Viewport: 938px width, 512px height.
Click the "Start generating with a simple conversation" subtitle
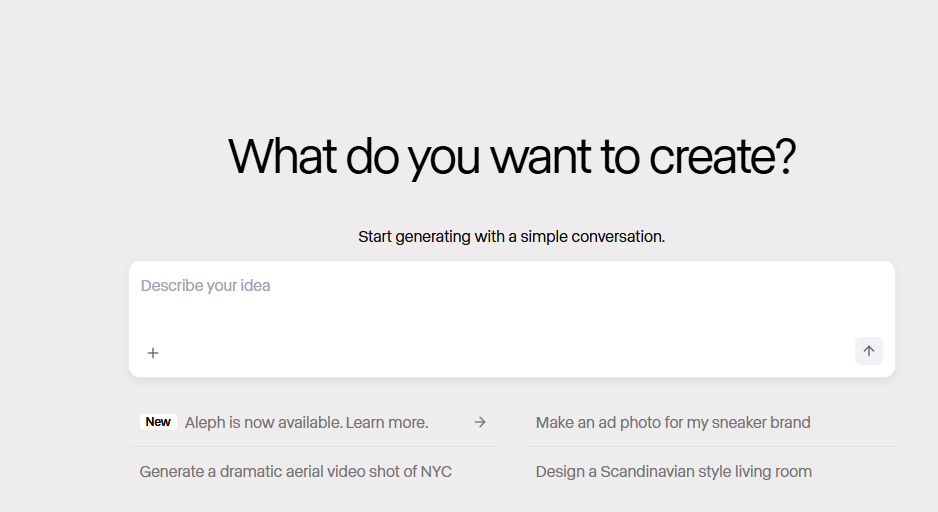click(x=511, y=237)
